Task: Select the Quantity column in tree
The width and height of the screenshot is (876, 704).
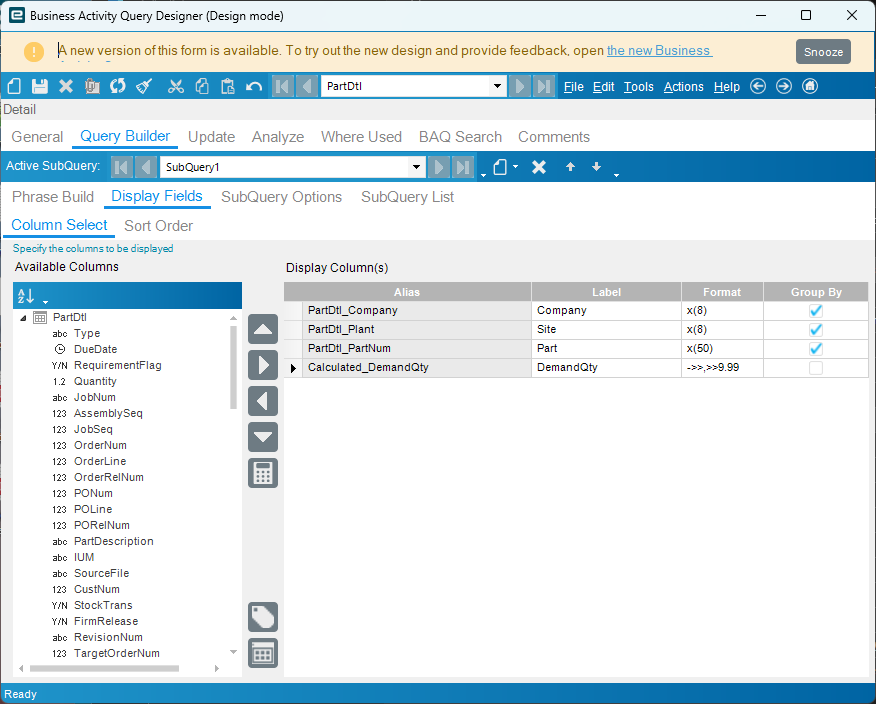Action: click(95, 381)
